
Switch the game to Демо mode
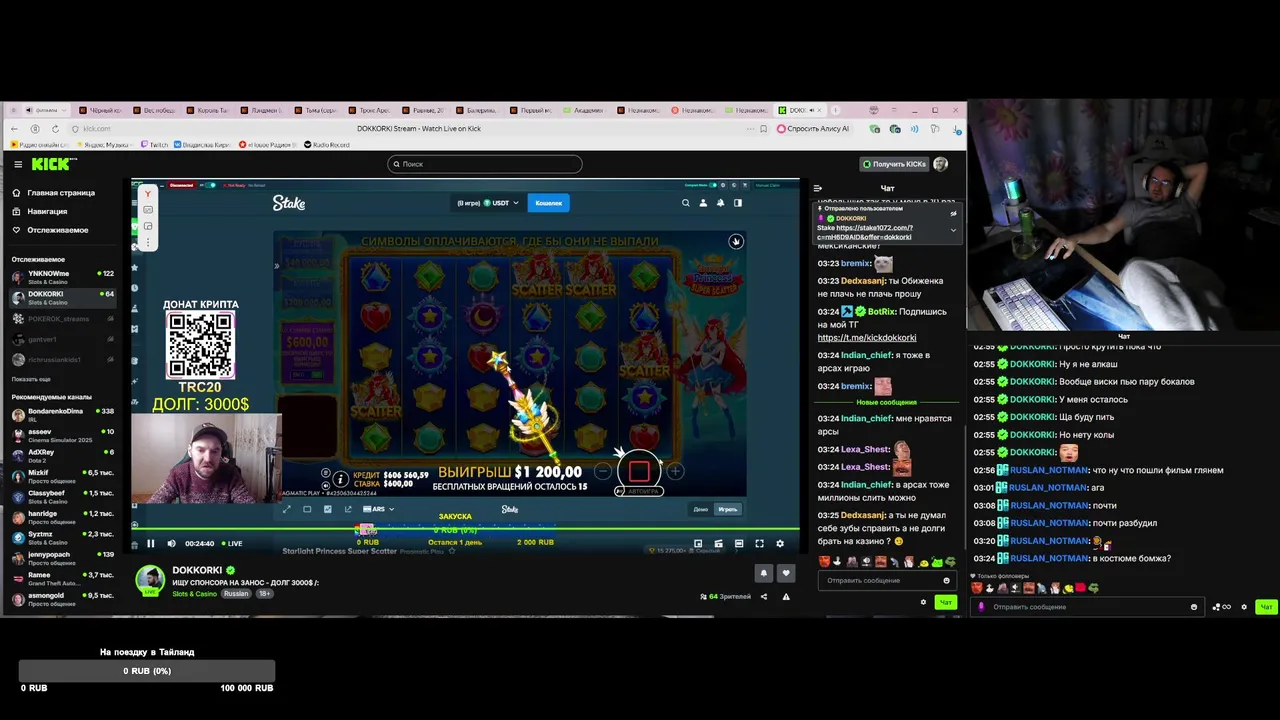click(701, 509)
